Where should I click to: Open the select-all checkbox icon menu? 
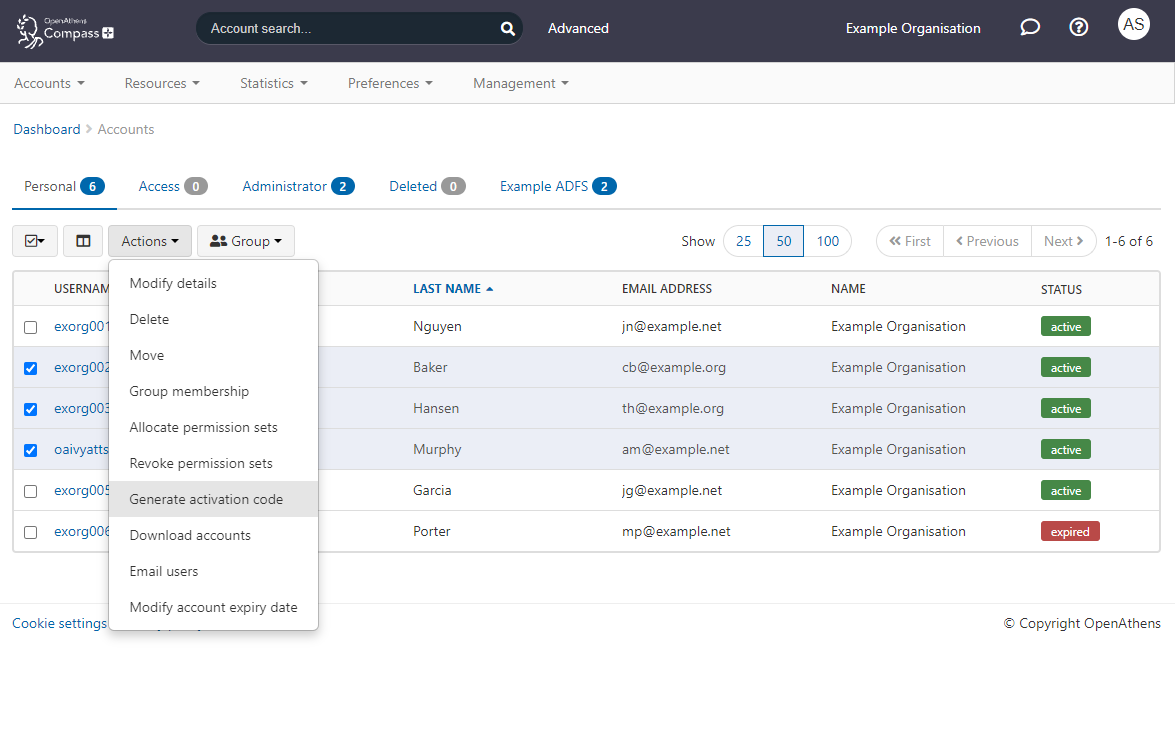click(x=34, y=241)
